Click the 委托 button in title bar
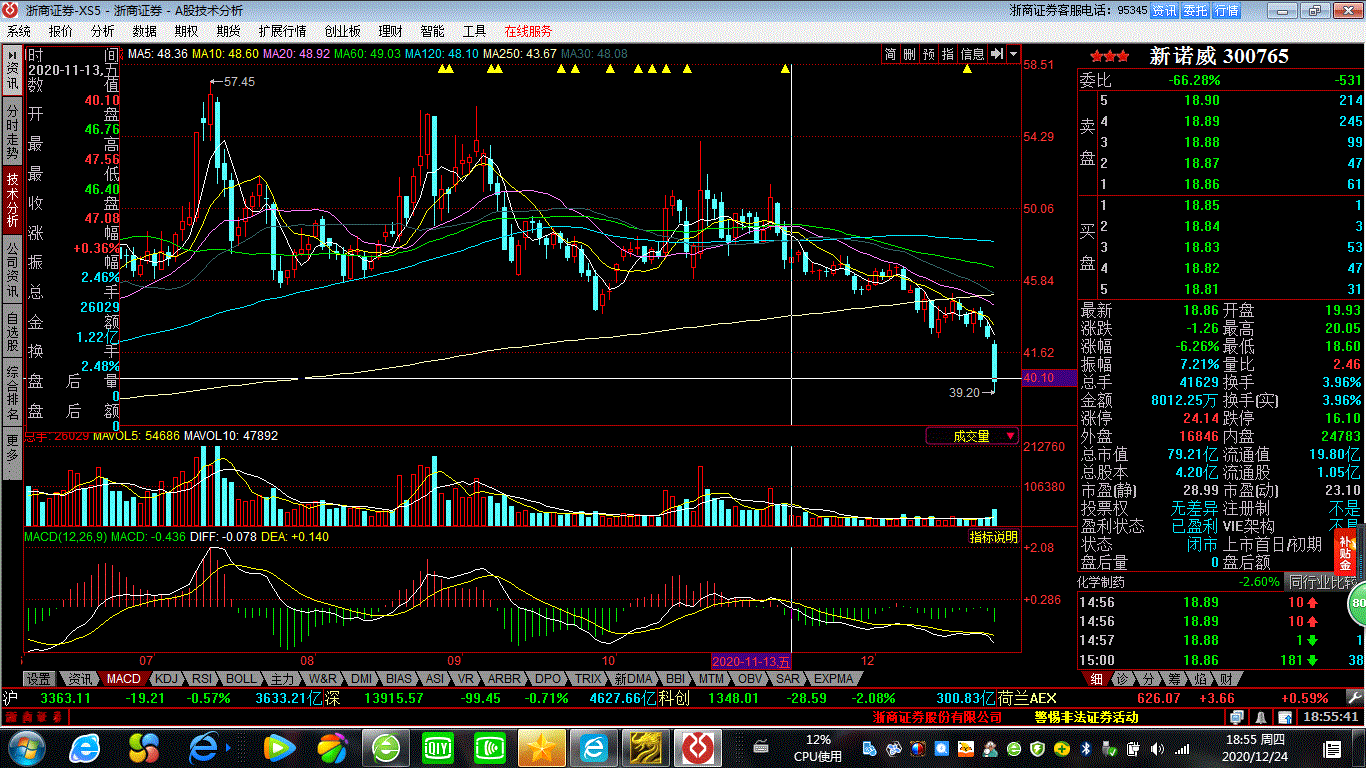This screenshot has height=768, width=1366. (x=1194, y=10)
